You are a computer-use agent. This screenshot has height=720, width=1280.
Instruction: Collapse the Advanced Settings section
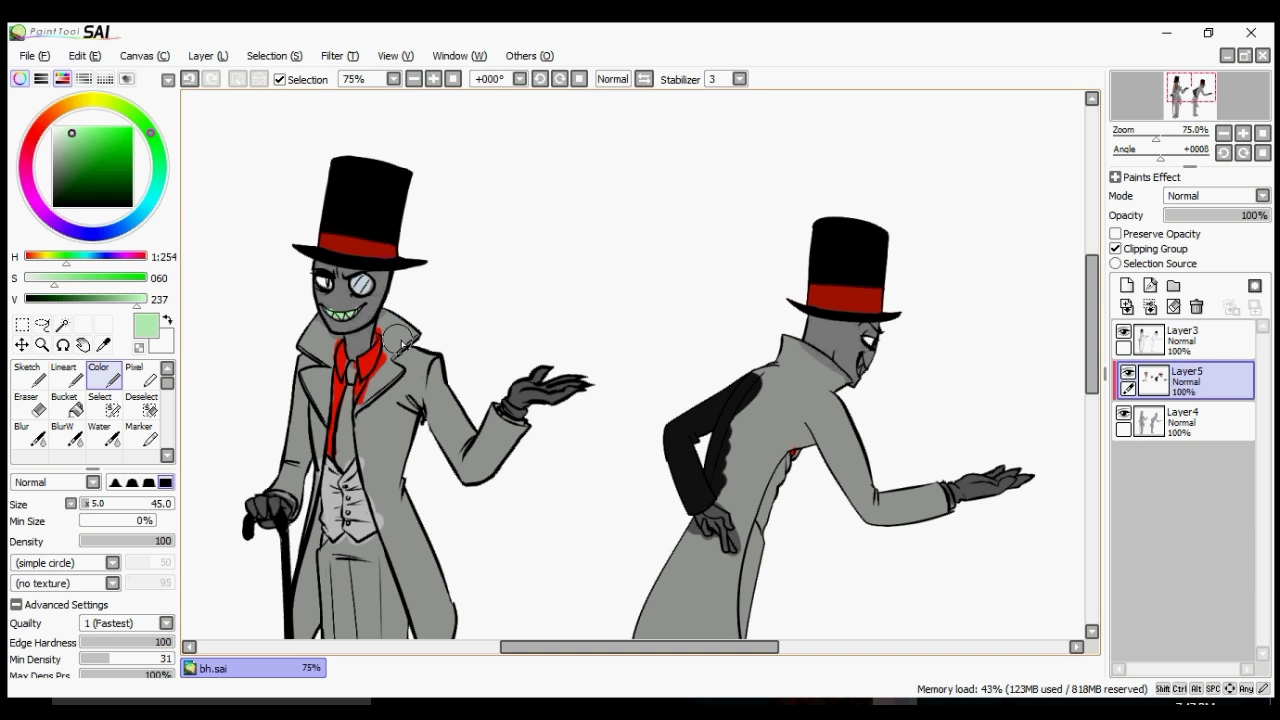pos(16,605)
